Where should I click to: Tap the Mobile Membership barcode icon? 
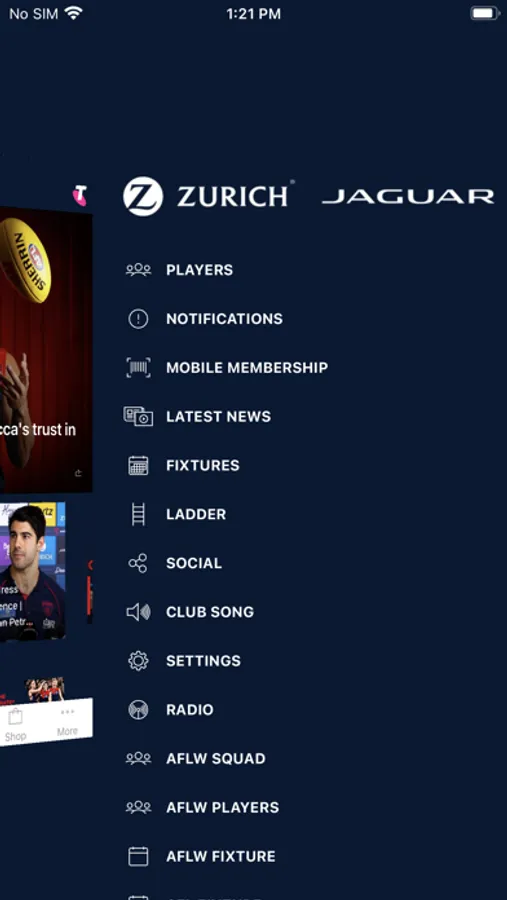tap(138, 367)
